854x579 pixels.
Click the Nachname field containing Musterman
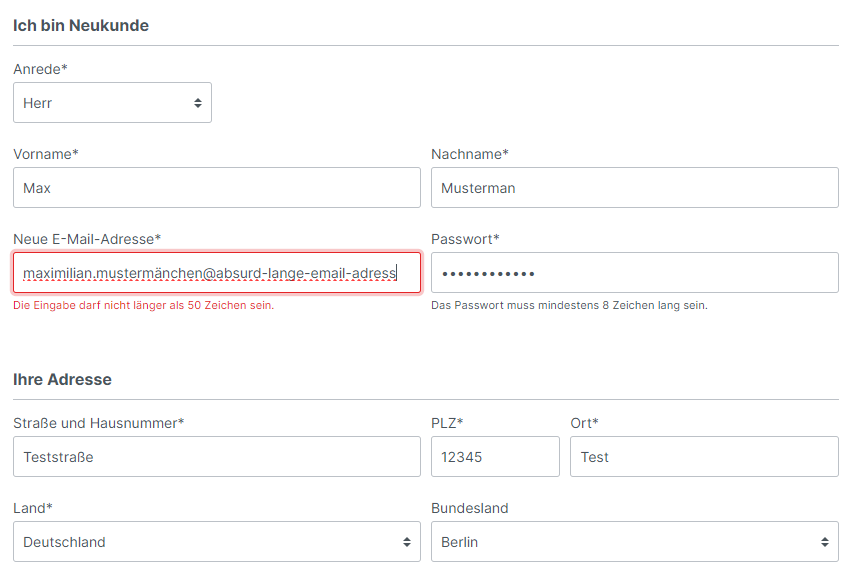635,187
